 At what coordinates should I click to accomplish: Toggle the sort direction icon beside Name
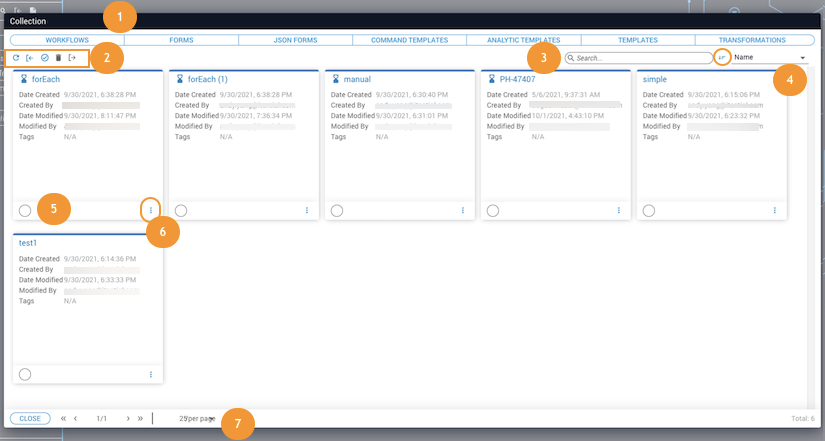pos(722,57)
